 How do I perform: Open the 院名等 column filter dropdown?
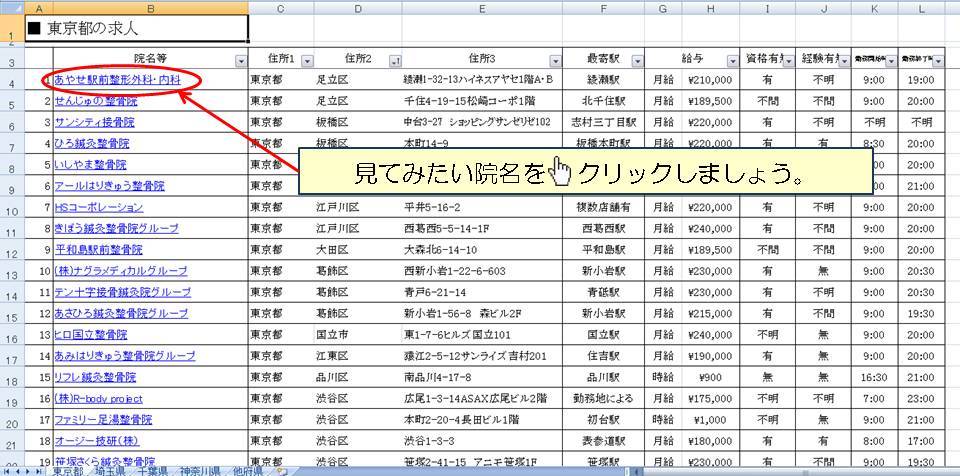tap(240, 61)
